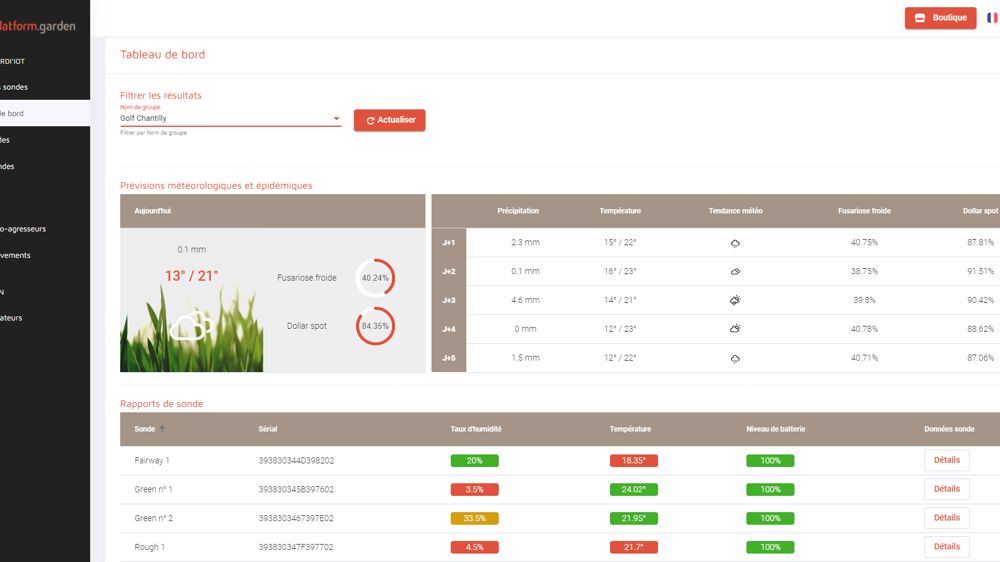Click the J+1 weather trend icon
The image size is (1000, 562).
tap(735, 243)
